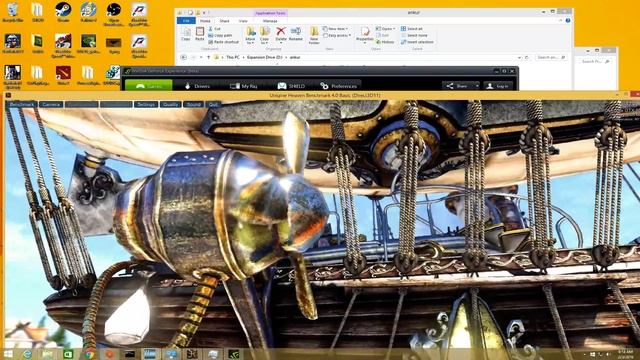The width and height of the screenshot is (640, 360).
Task: Click History in the Explorer Open group
Action: [385, 42]
